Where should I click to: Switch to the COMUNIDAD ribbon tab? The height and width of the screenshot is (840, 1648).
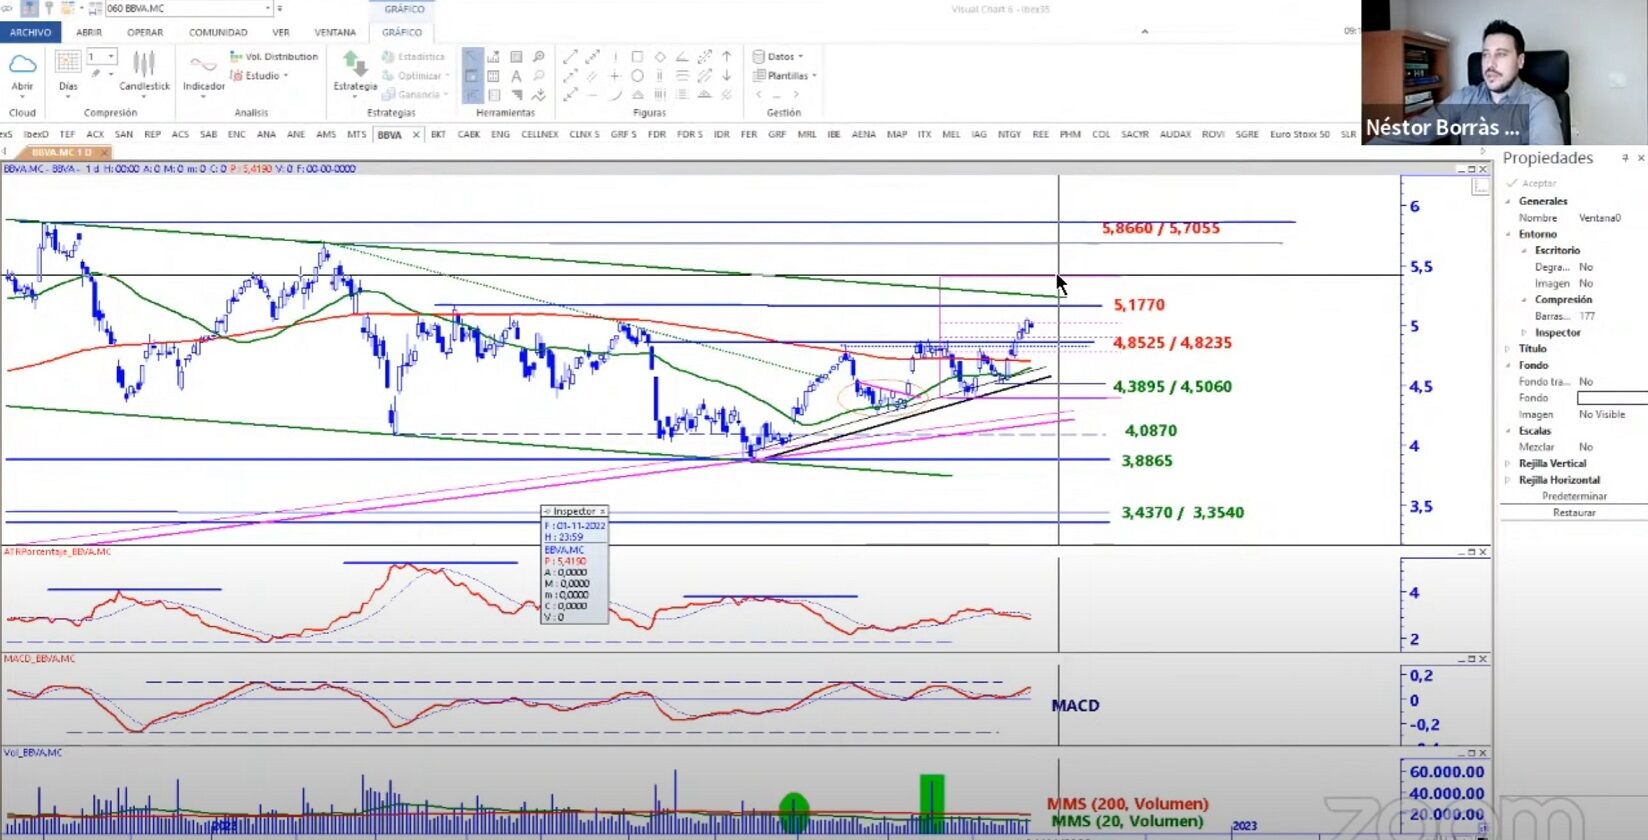coord(218,32)
